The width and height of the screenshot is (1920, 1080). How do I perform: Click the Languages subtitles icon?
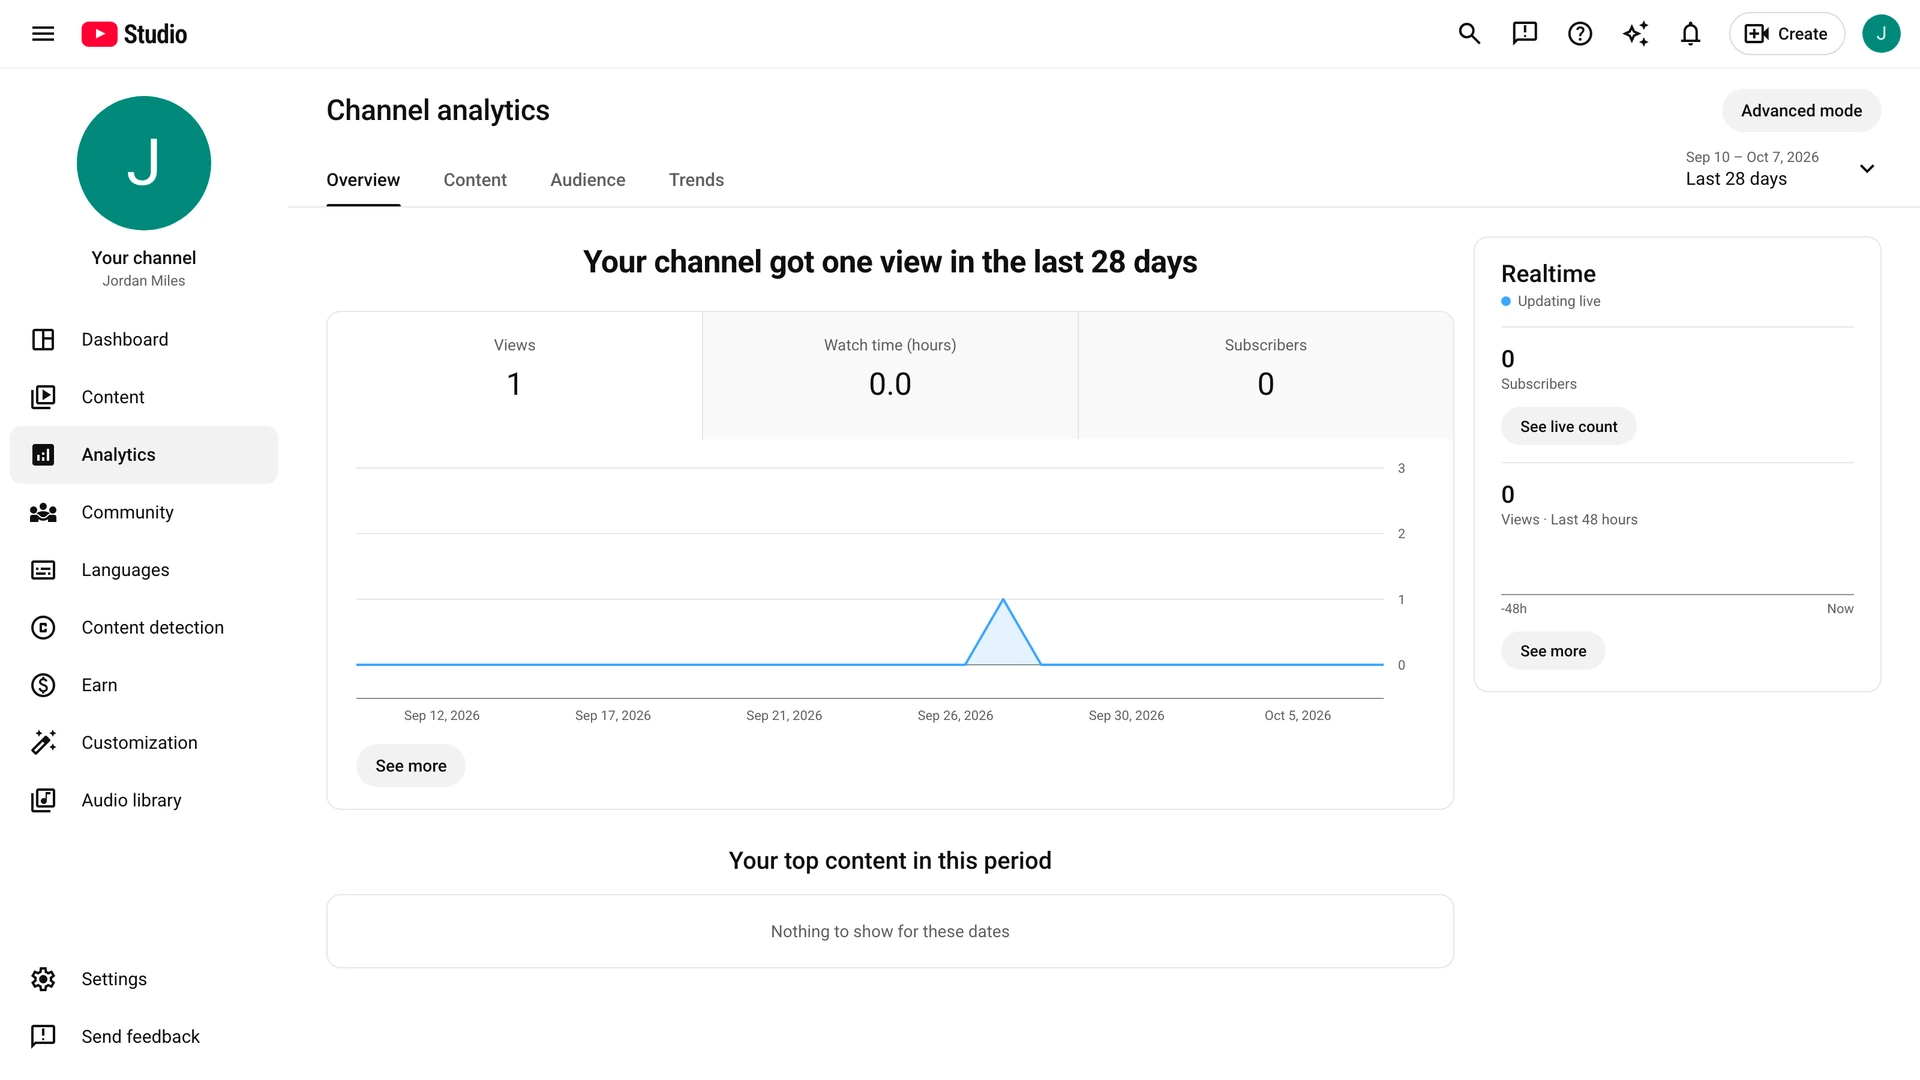point(43,570)
